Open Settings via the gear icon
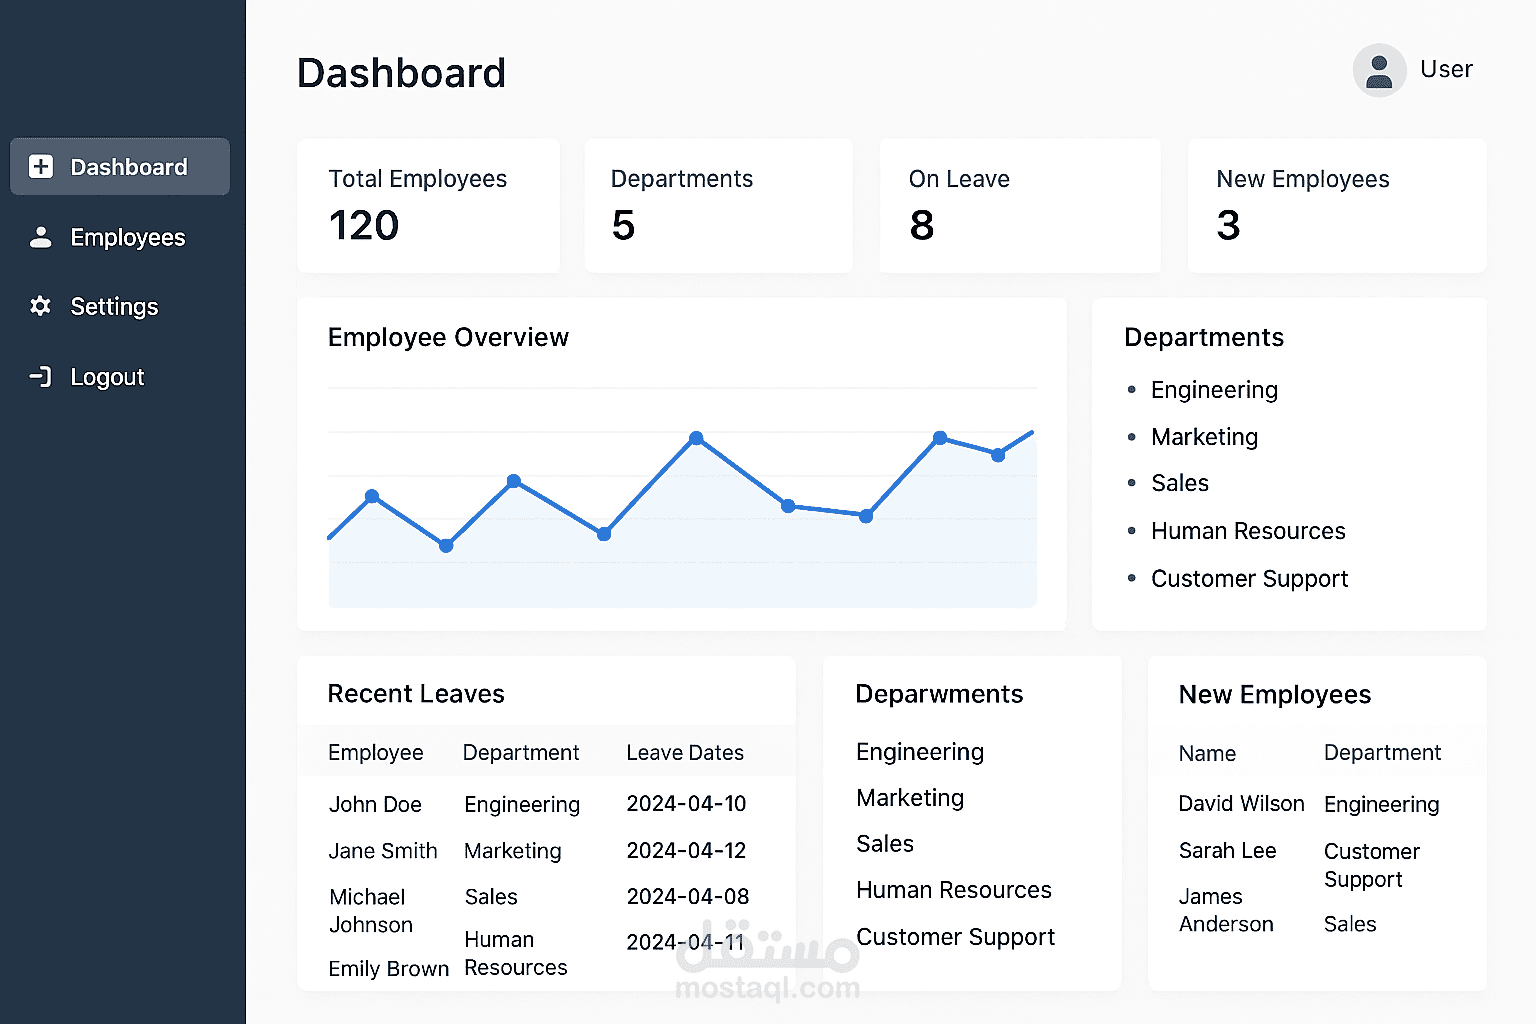1536x1024 pixels. tap(40, 306)
